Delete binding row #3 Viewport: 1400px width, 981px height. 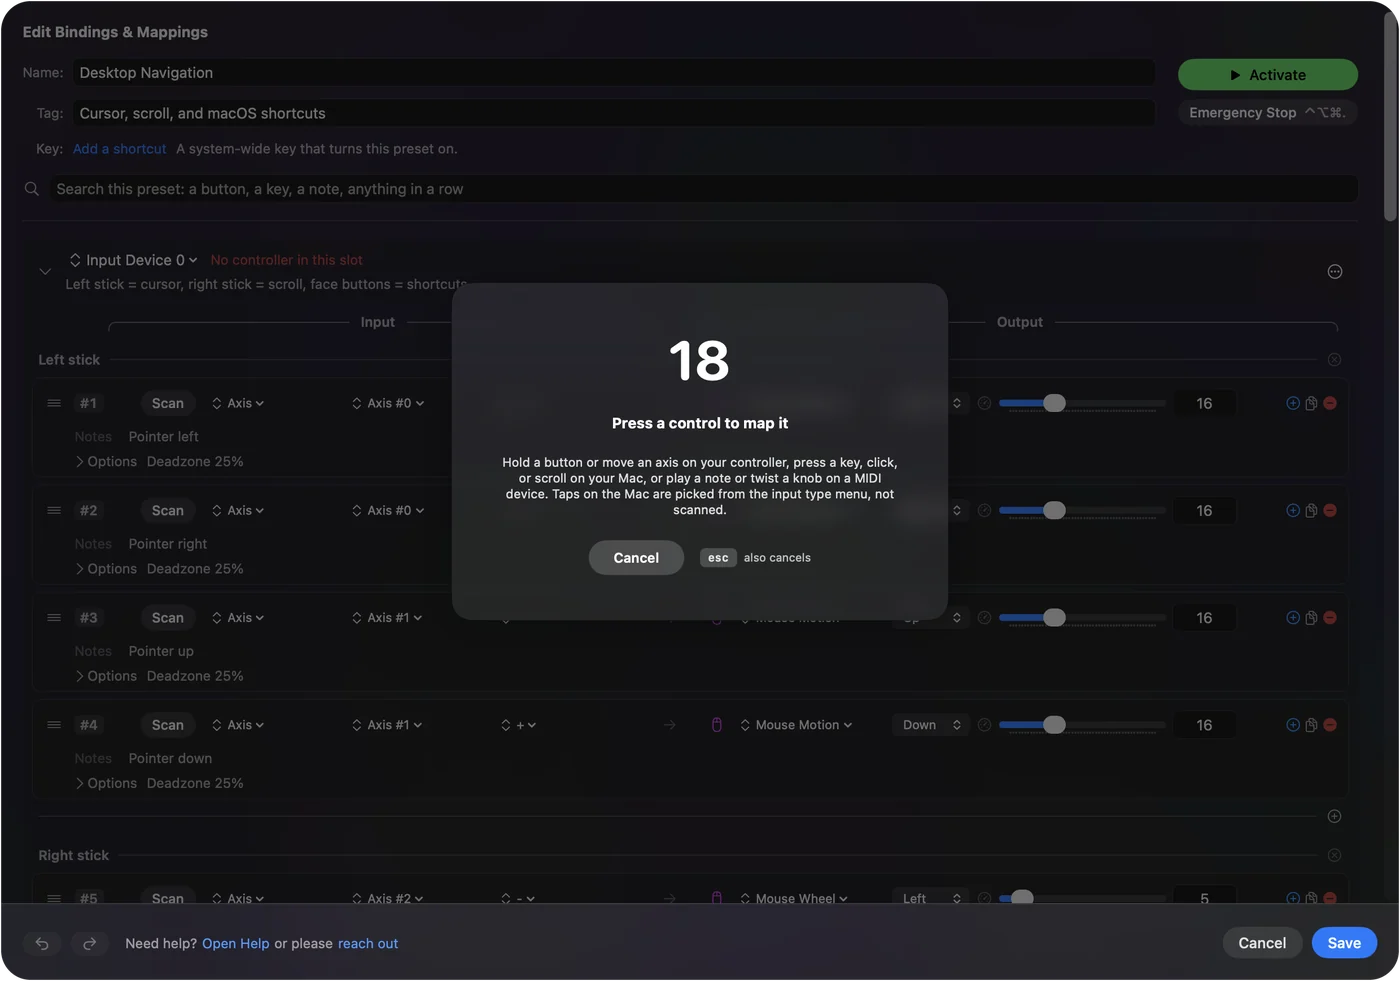click(x=1330, y=618)
